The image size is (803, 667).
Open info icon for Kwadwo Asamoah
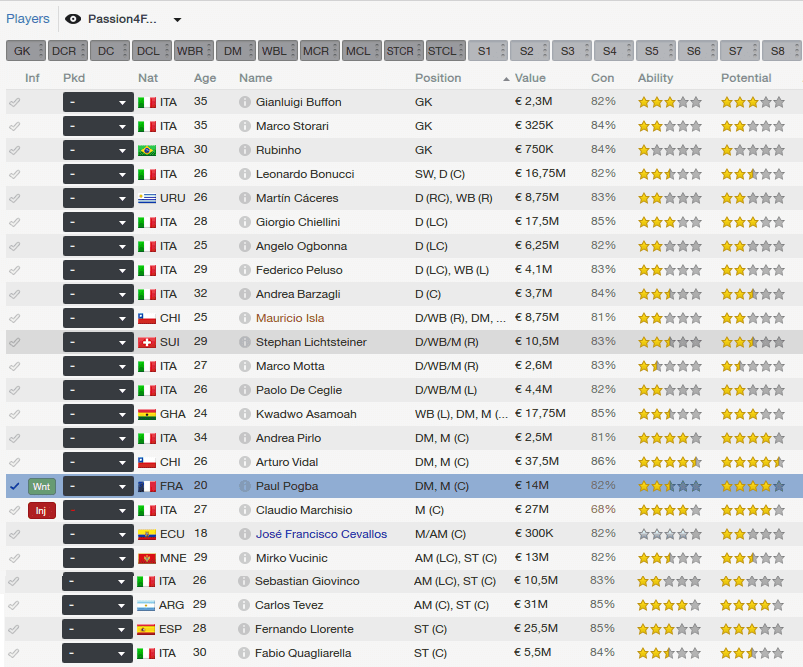tap(245, 414)
